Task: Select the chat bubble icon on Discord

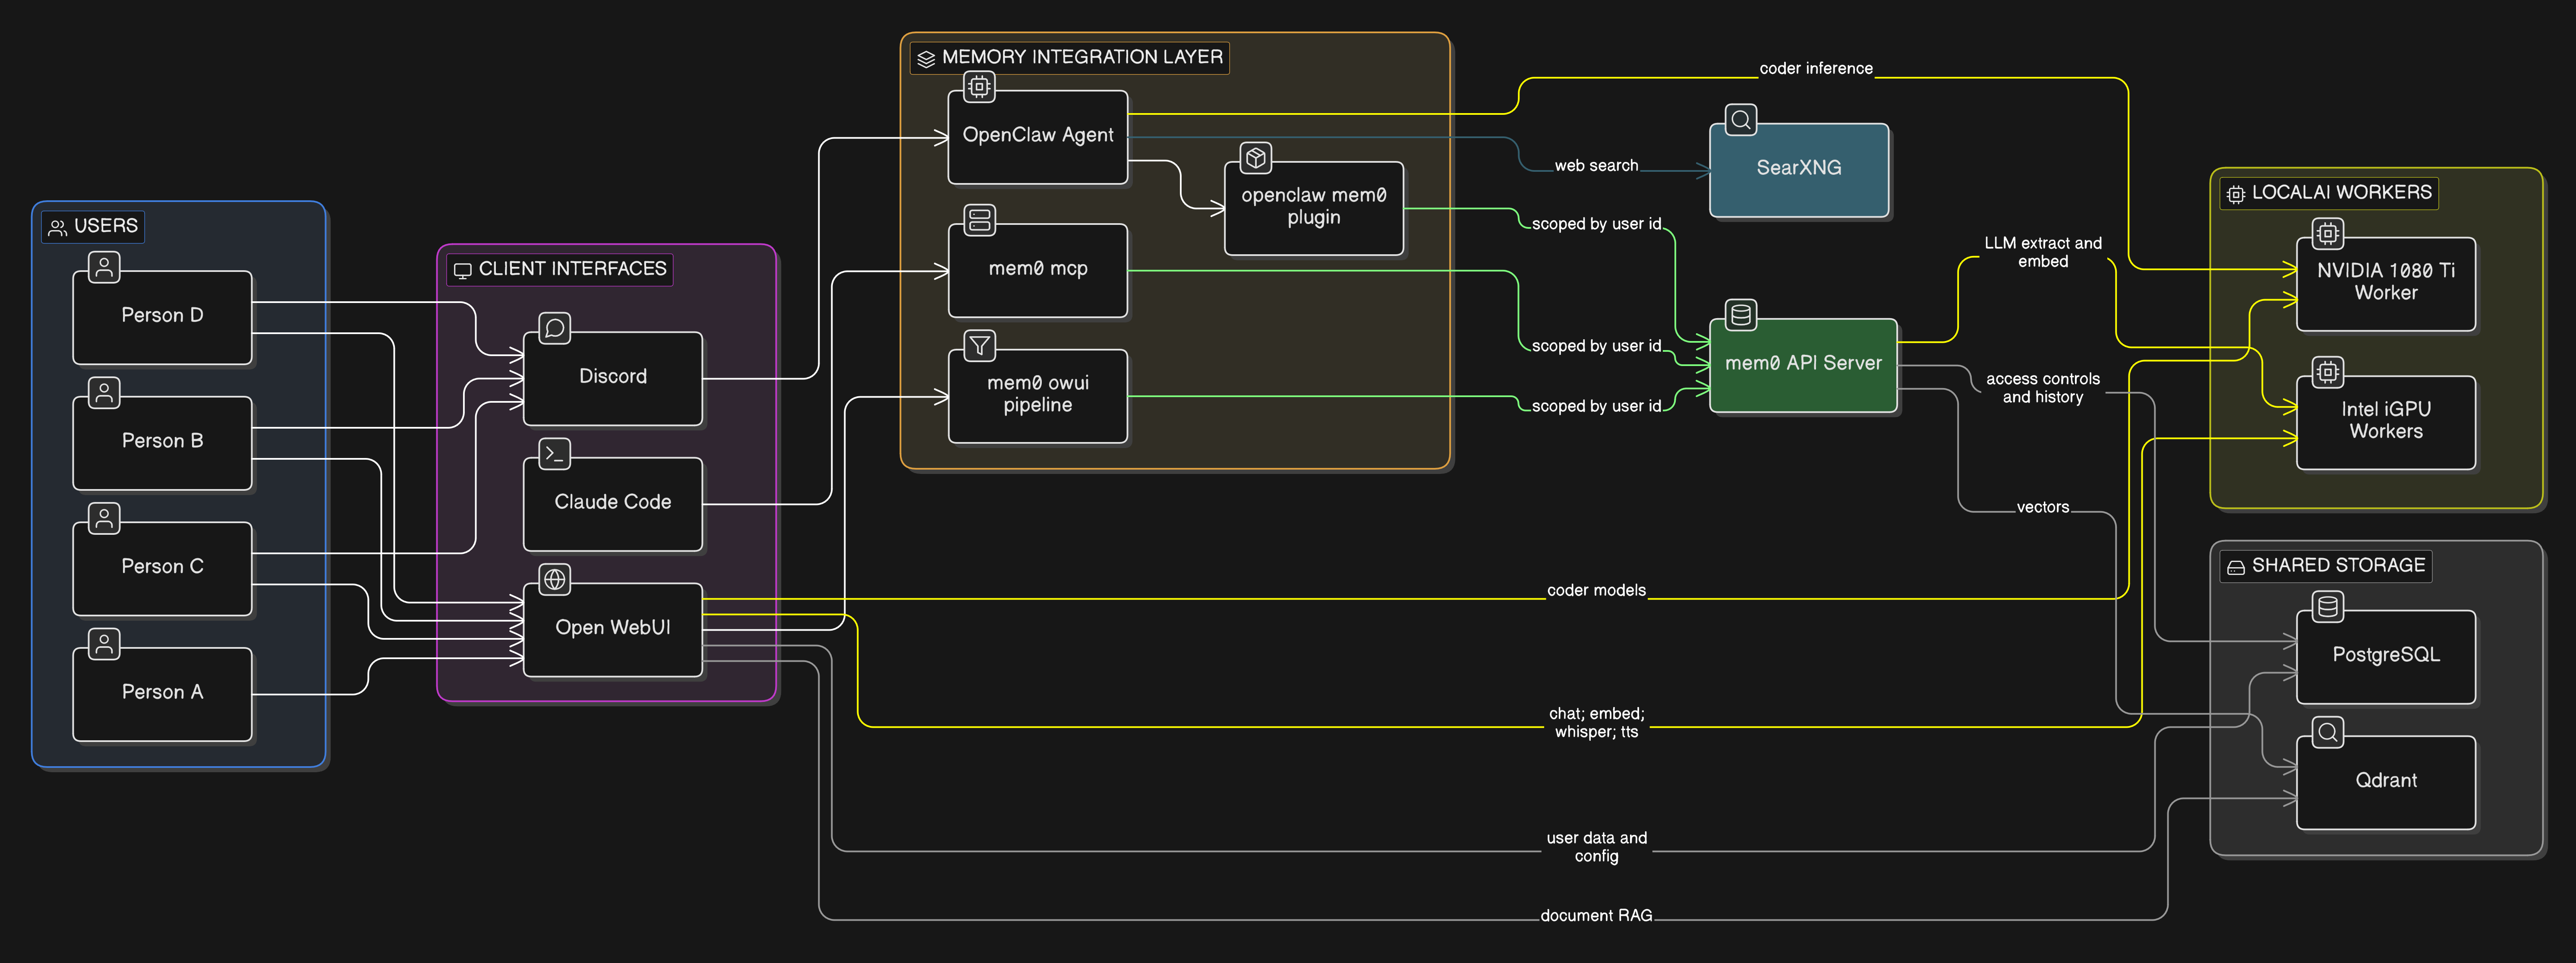Action: coord(554,328)
